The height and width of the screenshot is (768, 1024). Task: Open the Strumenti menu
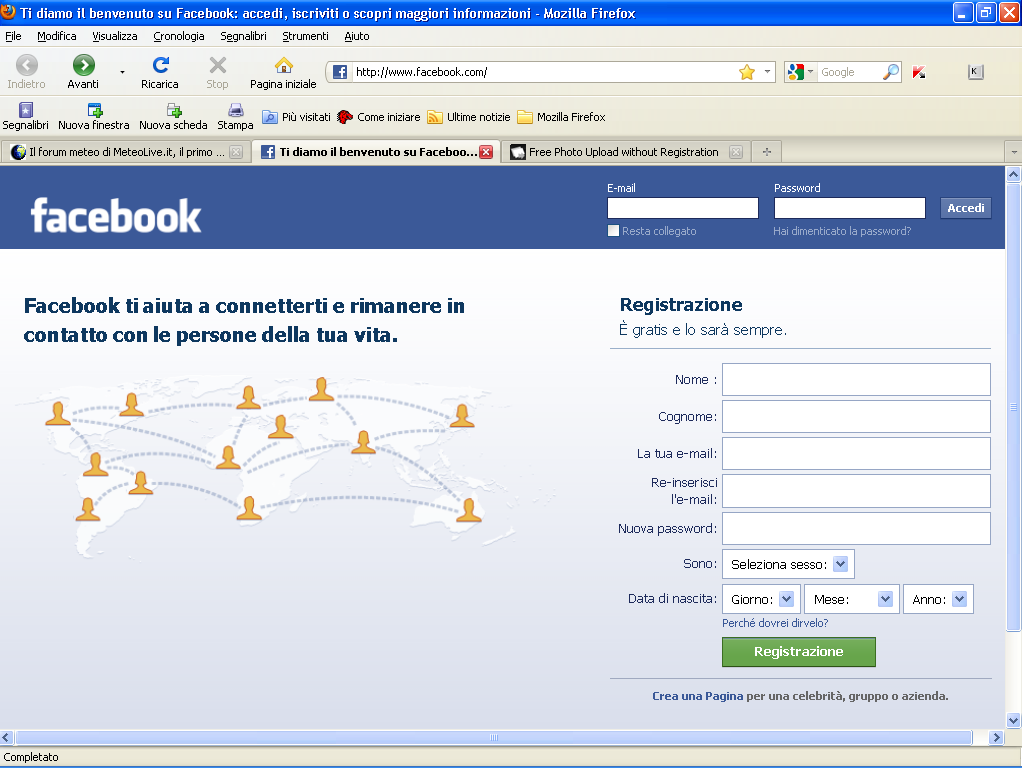[305, 35]
